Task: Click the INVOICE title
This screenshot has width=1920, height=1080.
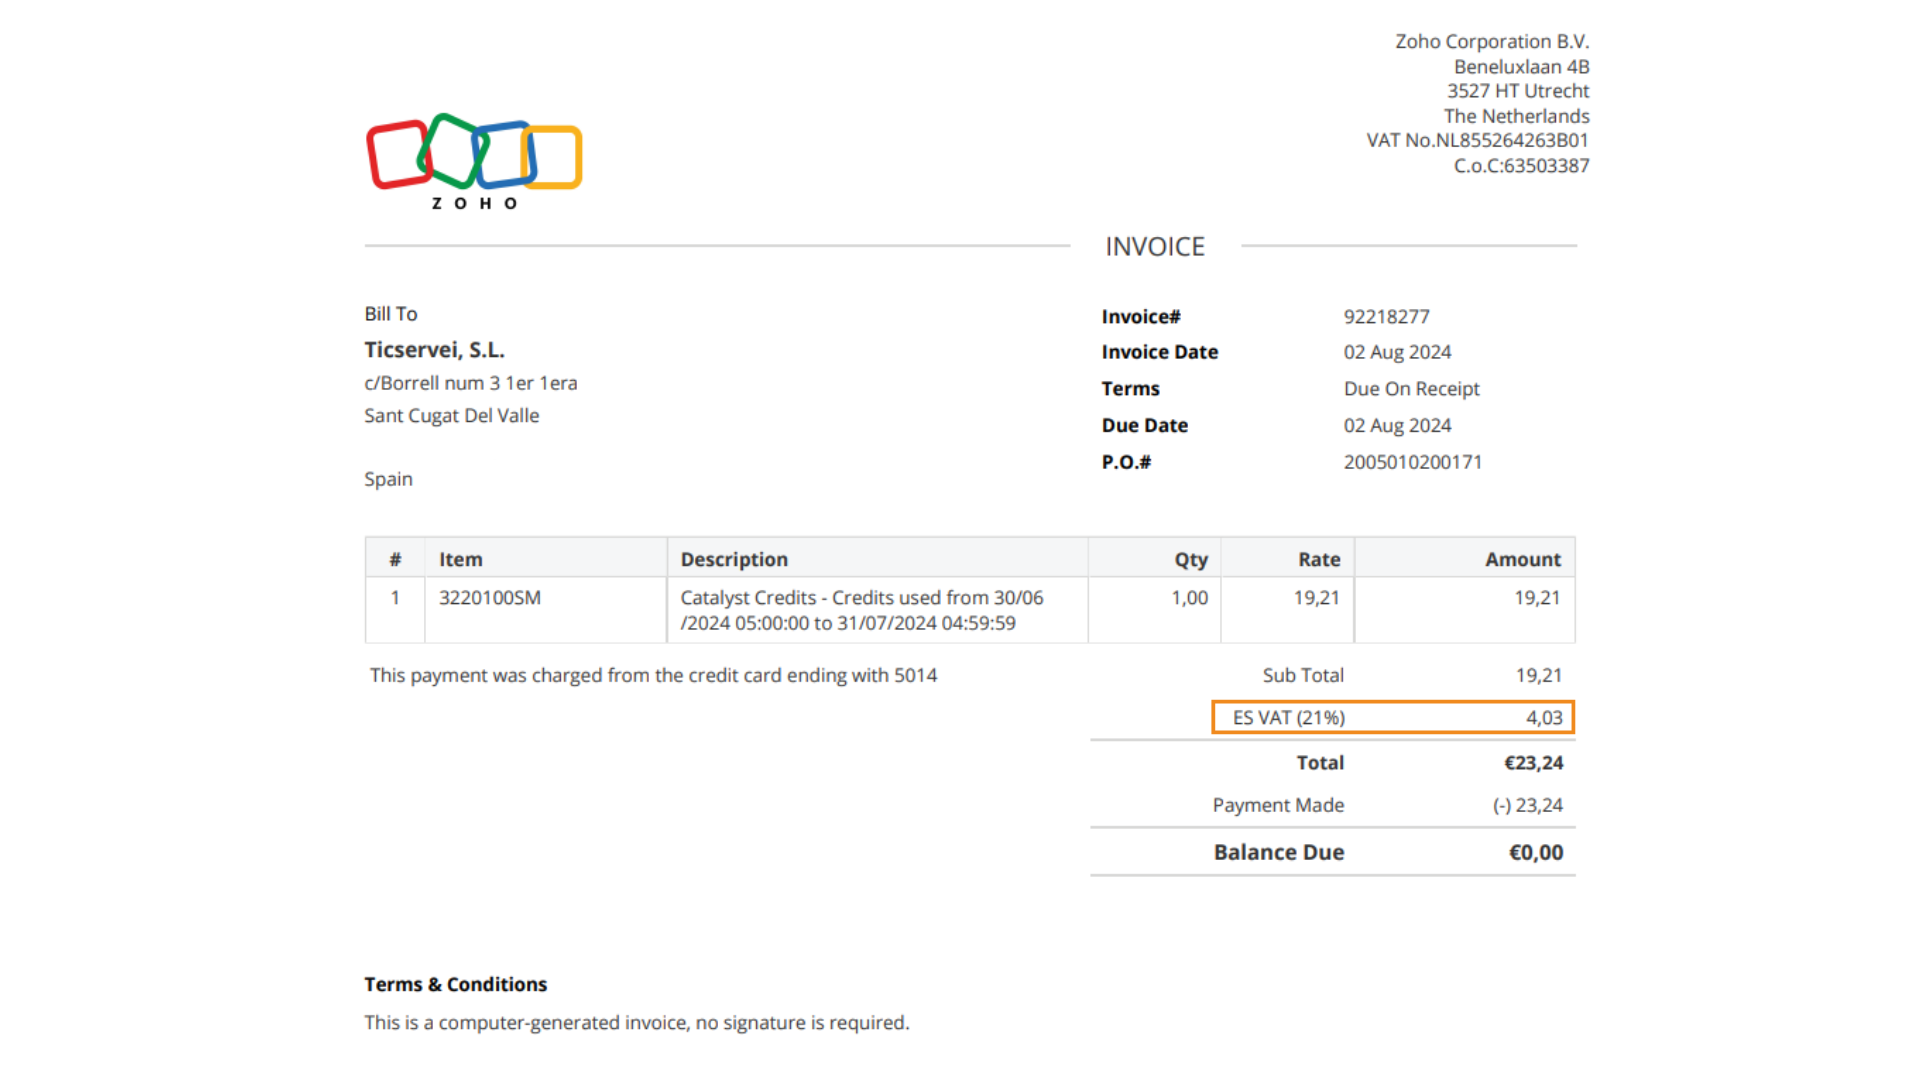Action: coord(1154,247)
